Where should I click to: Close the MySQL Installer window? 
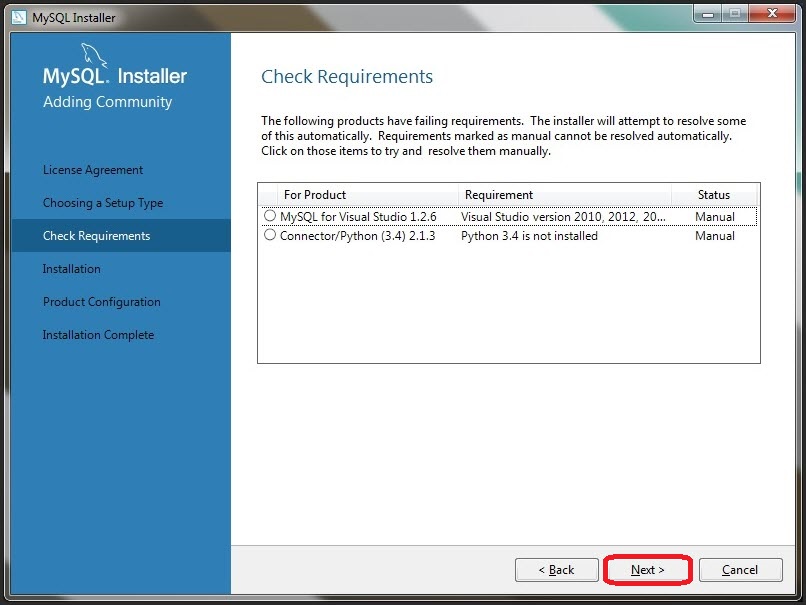tap(772, 14)
